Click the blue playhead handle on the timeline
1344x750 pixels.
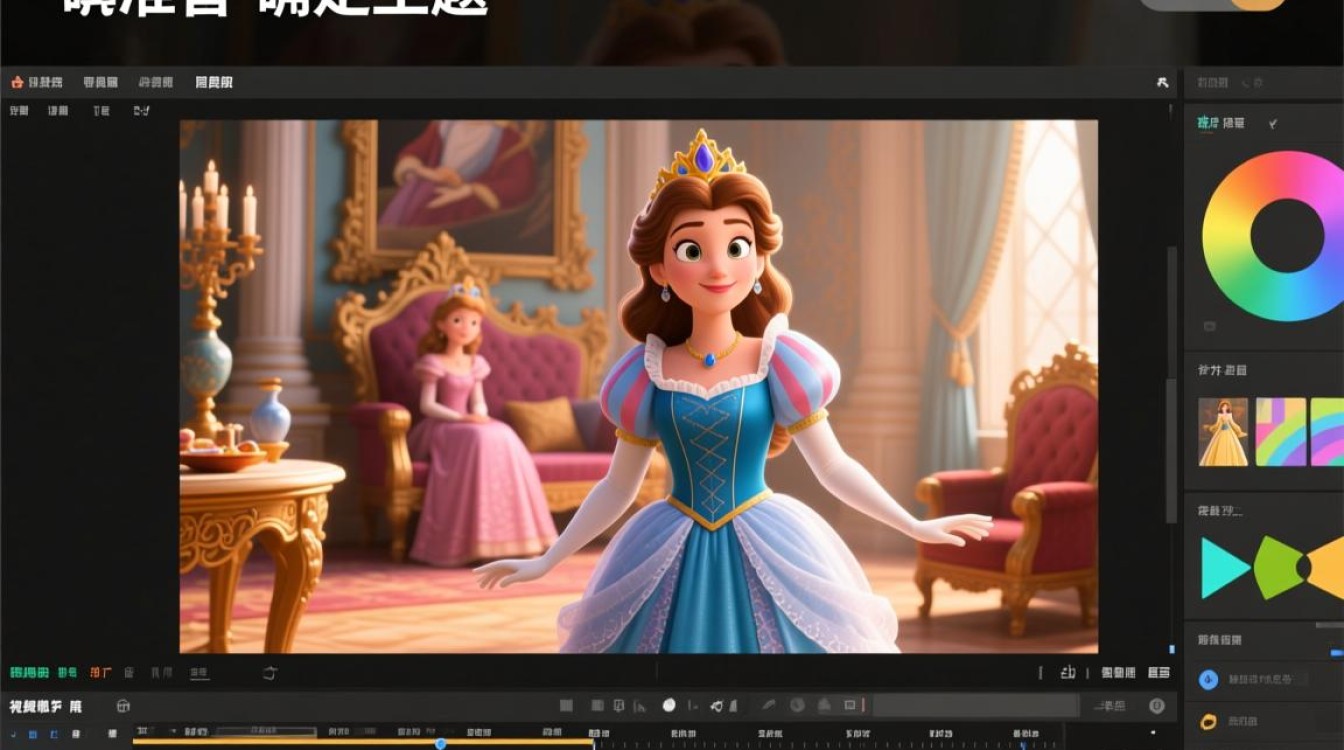pos(441,743)
